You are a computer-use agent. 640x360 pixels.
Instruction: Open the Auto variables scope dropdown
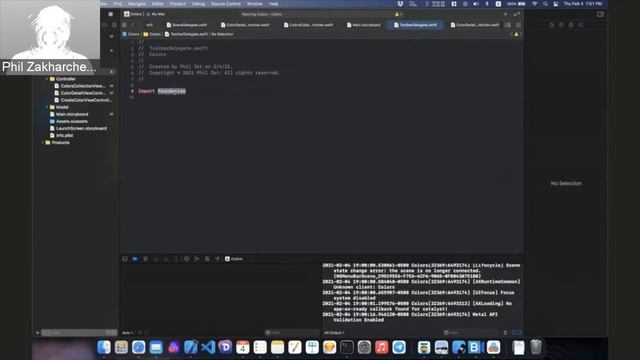pyautogui.click(x=128, y=333)
